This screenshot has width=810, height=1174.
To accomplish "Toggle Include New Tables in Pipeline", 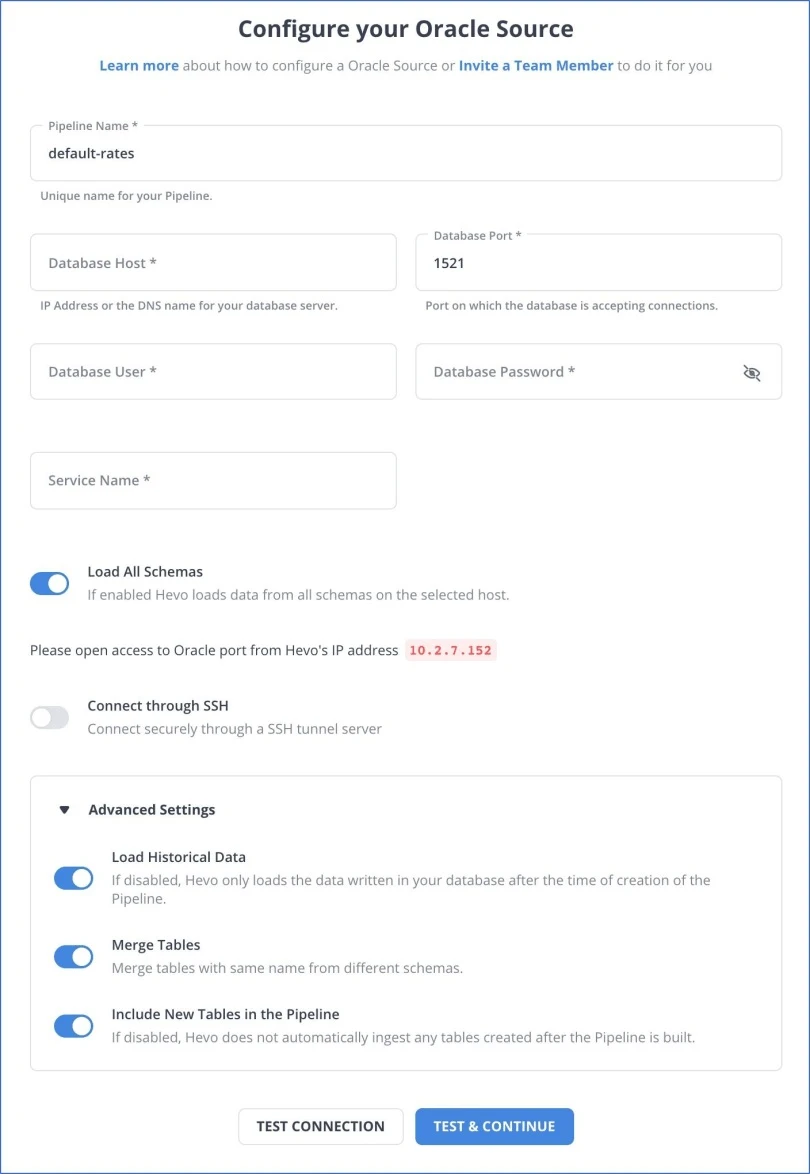I will click(73, 1026).
